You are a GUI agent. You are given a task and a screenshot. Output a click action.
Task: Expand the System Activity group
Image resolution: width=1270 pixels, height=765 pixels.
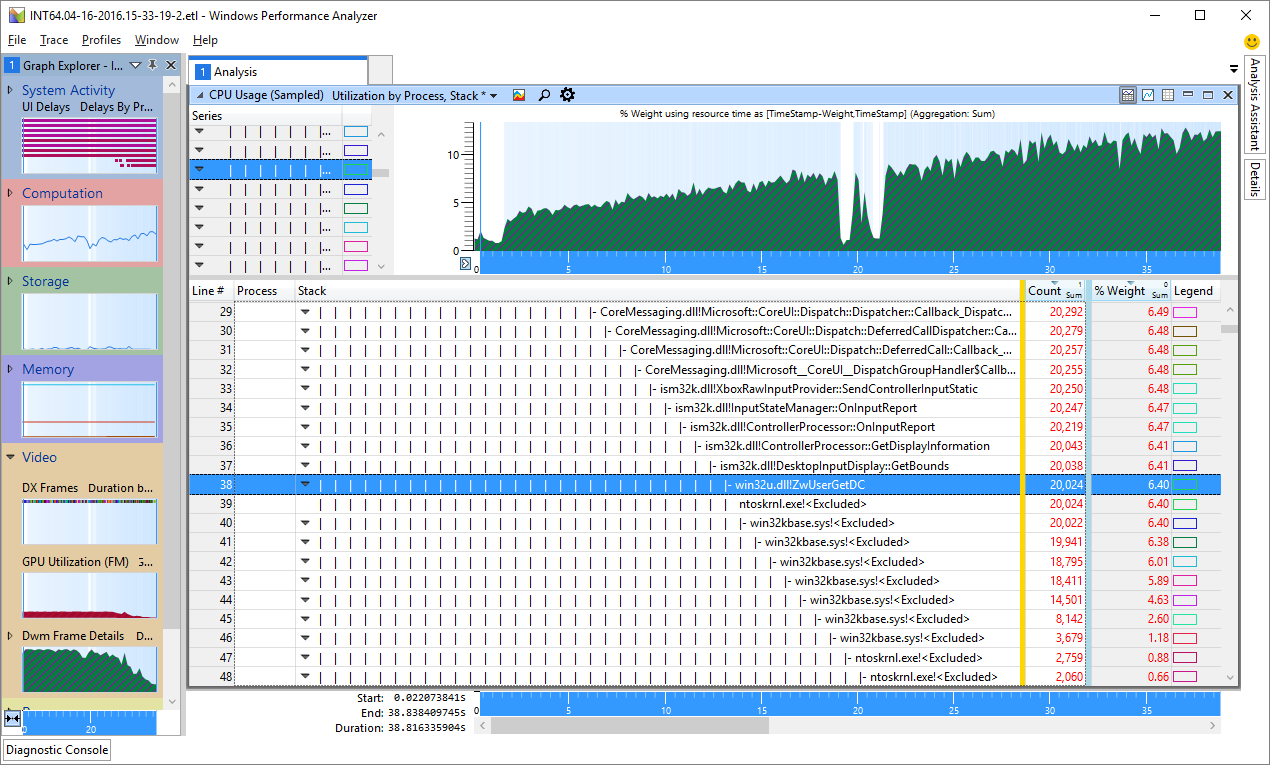(11, 90)
